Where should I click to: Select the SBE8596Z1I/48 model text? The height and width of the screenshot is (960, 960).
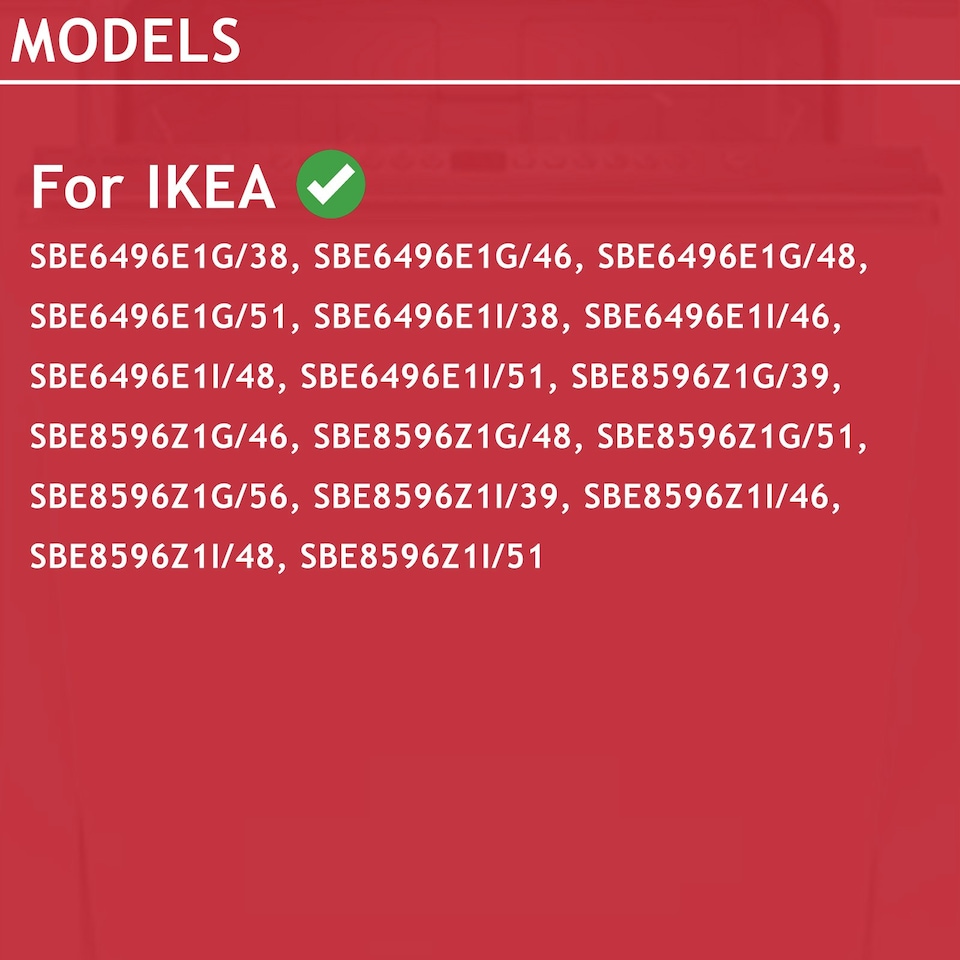154,557
